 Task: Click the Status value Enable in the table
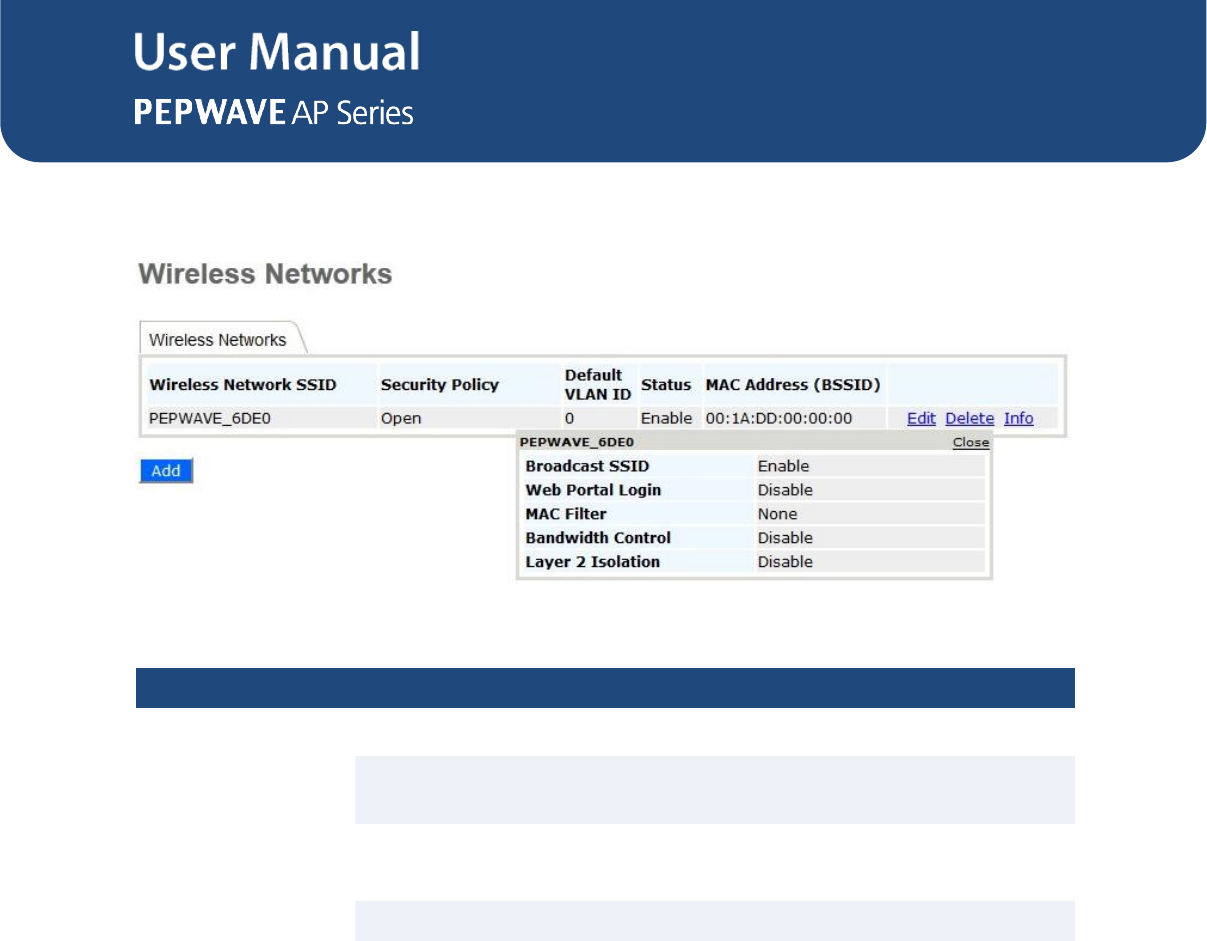tap(666, 418)
